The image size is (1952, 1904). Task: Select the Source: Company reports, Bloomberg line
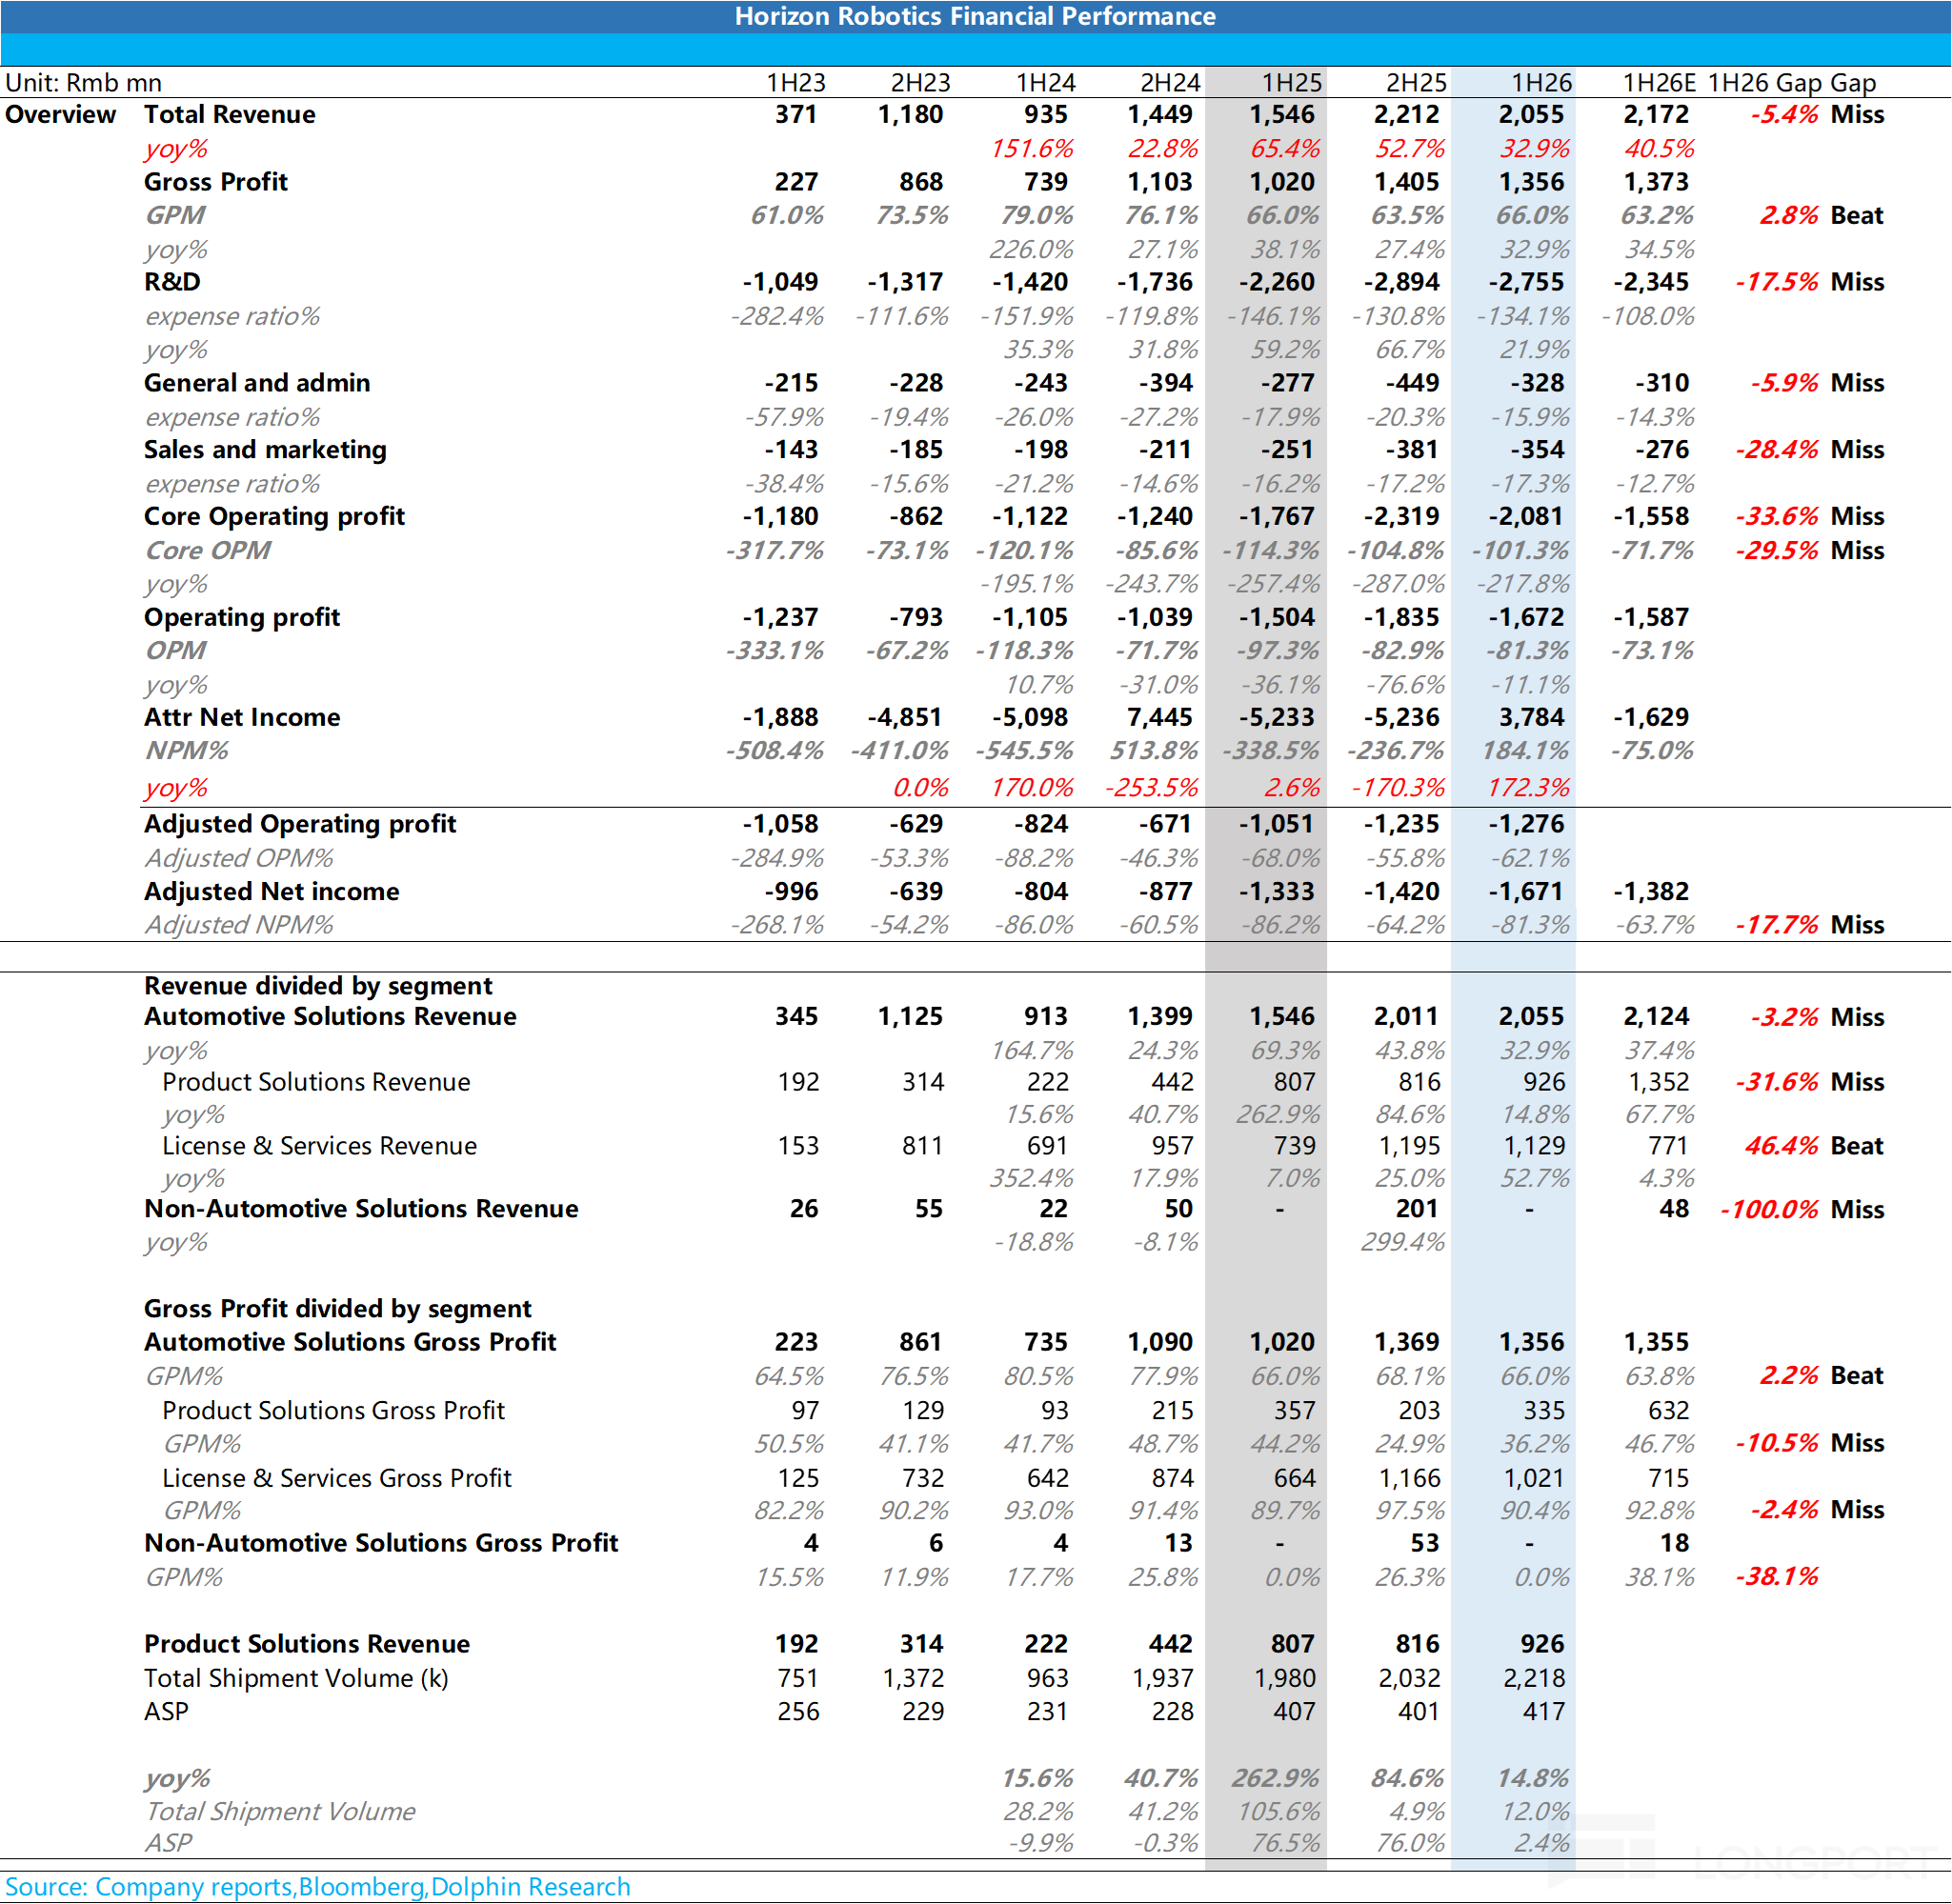pyautogui.click(x=318, y=1886)
